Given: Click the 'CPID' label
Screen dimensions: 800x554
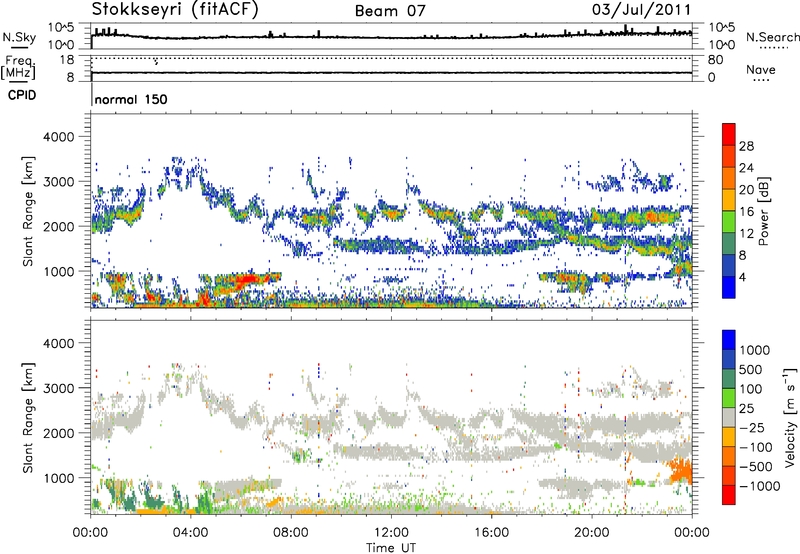Looking at the screenshot, I should (x=22, y=95).
